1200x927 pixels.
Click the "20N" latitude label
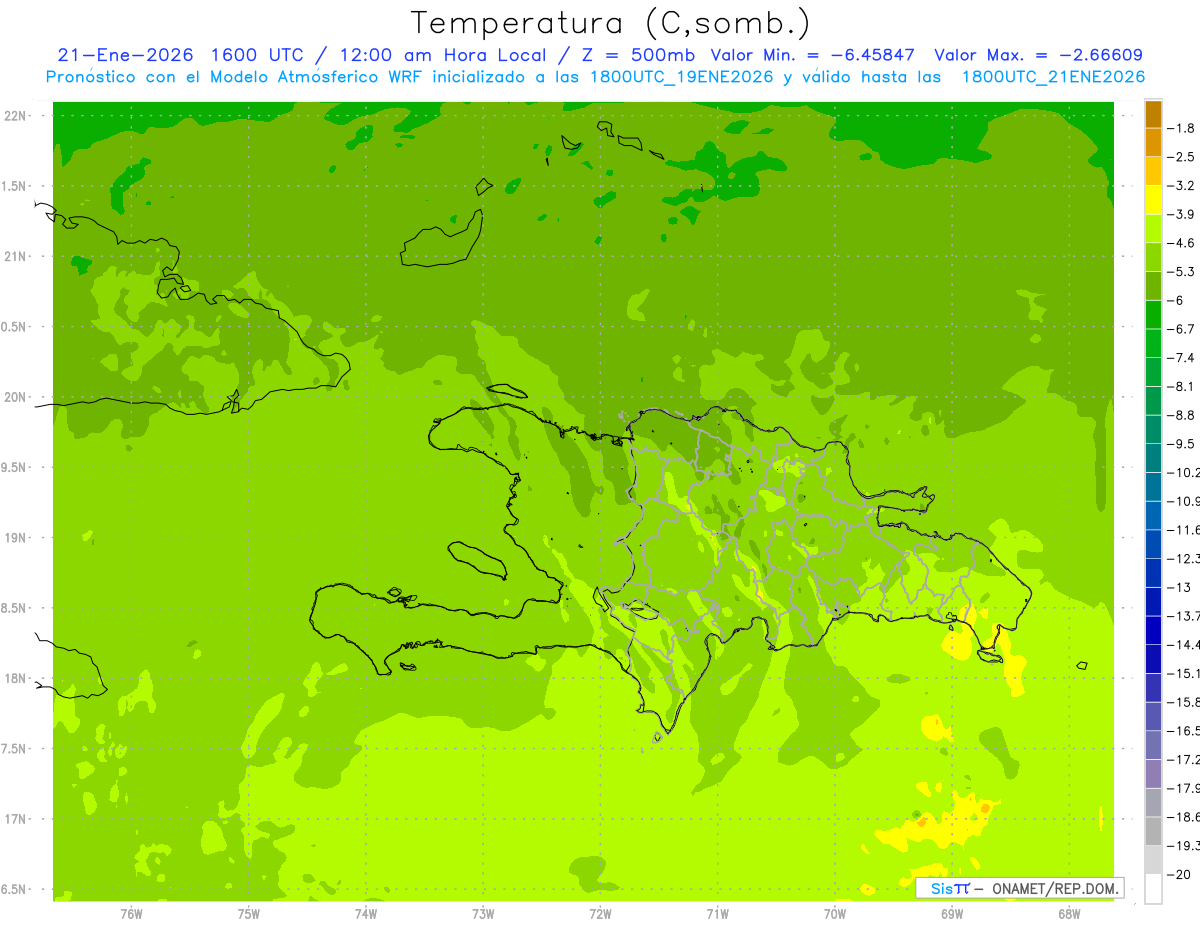pos(16,397)
